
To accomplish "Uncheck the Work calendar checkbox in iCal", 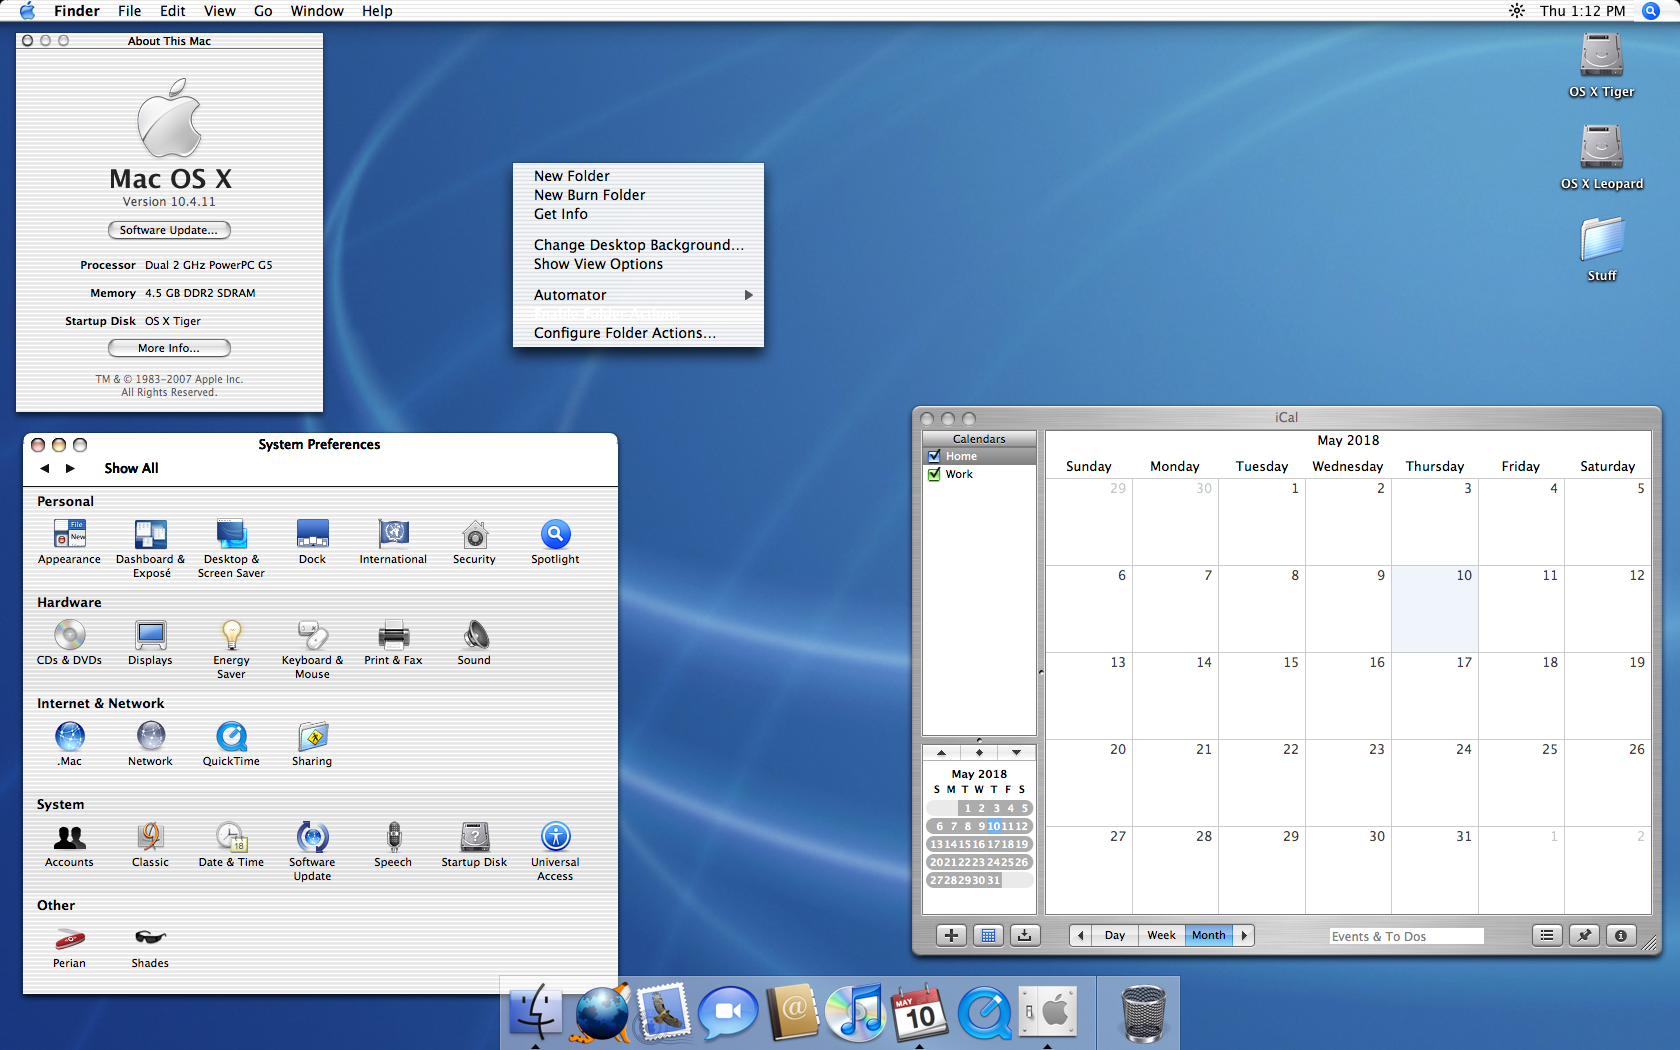I will coord(934,474).
